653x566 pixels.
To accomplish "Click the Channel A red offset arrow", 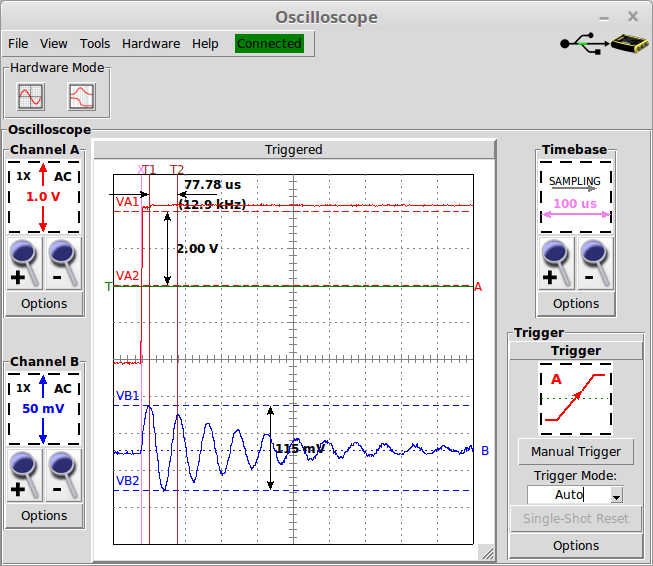I will pos(43,198).
